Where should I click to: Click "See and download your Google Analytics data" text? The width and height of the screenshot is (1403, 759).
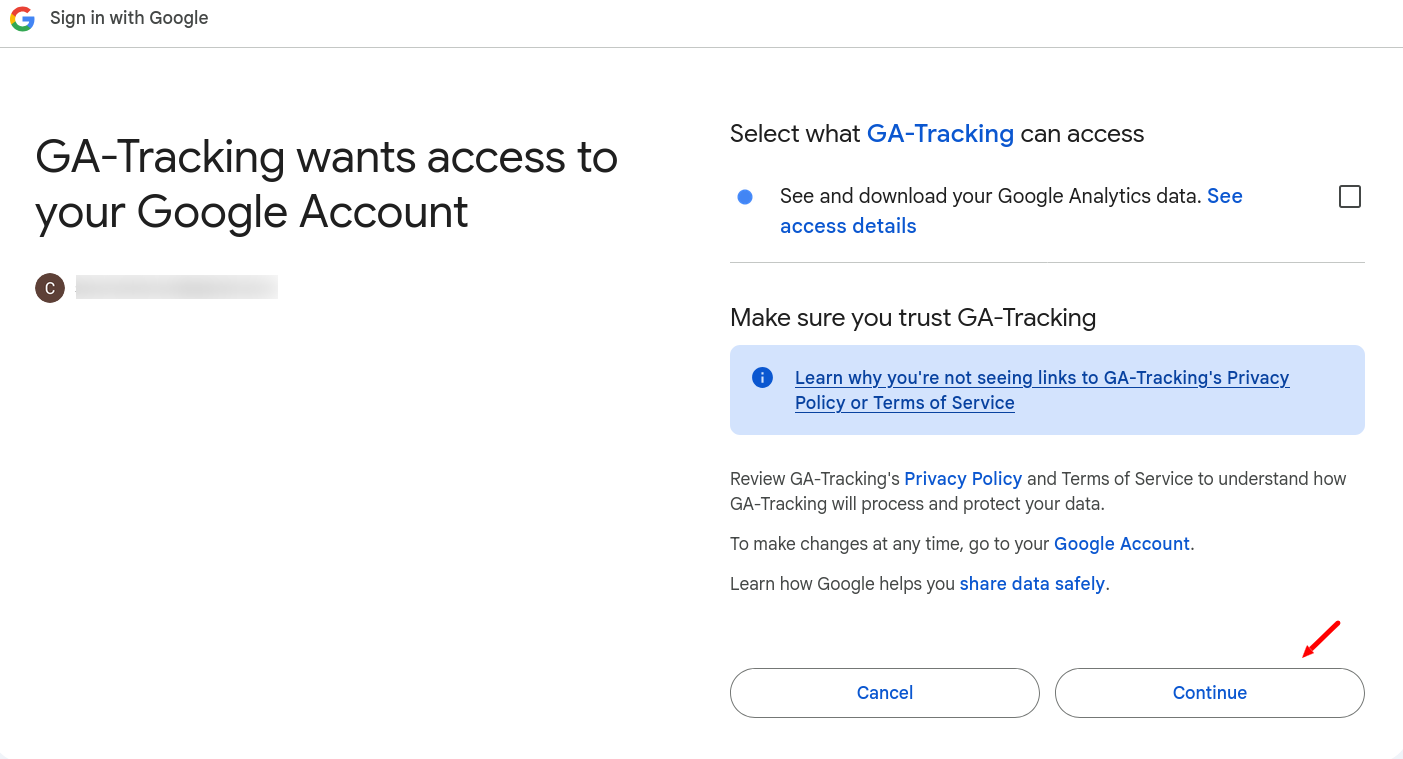tap(990, 197)
